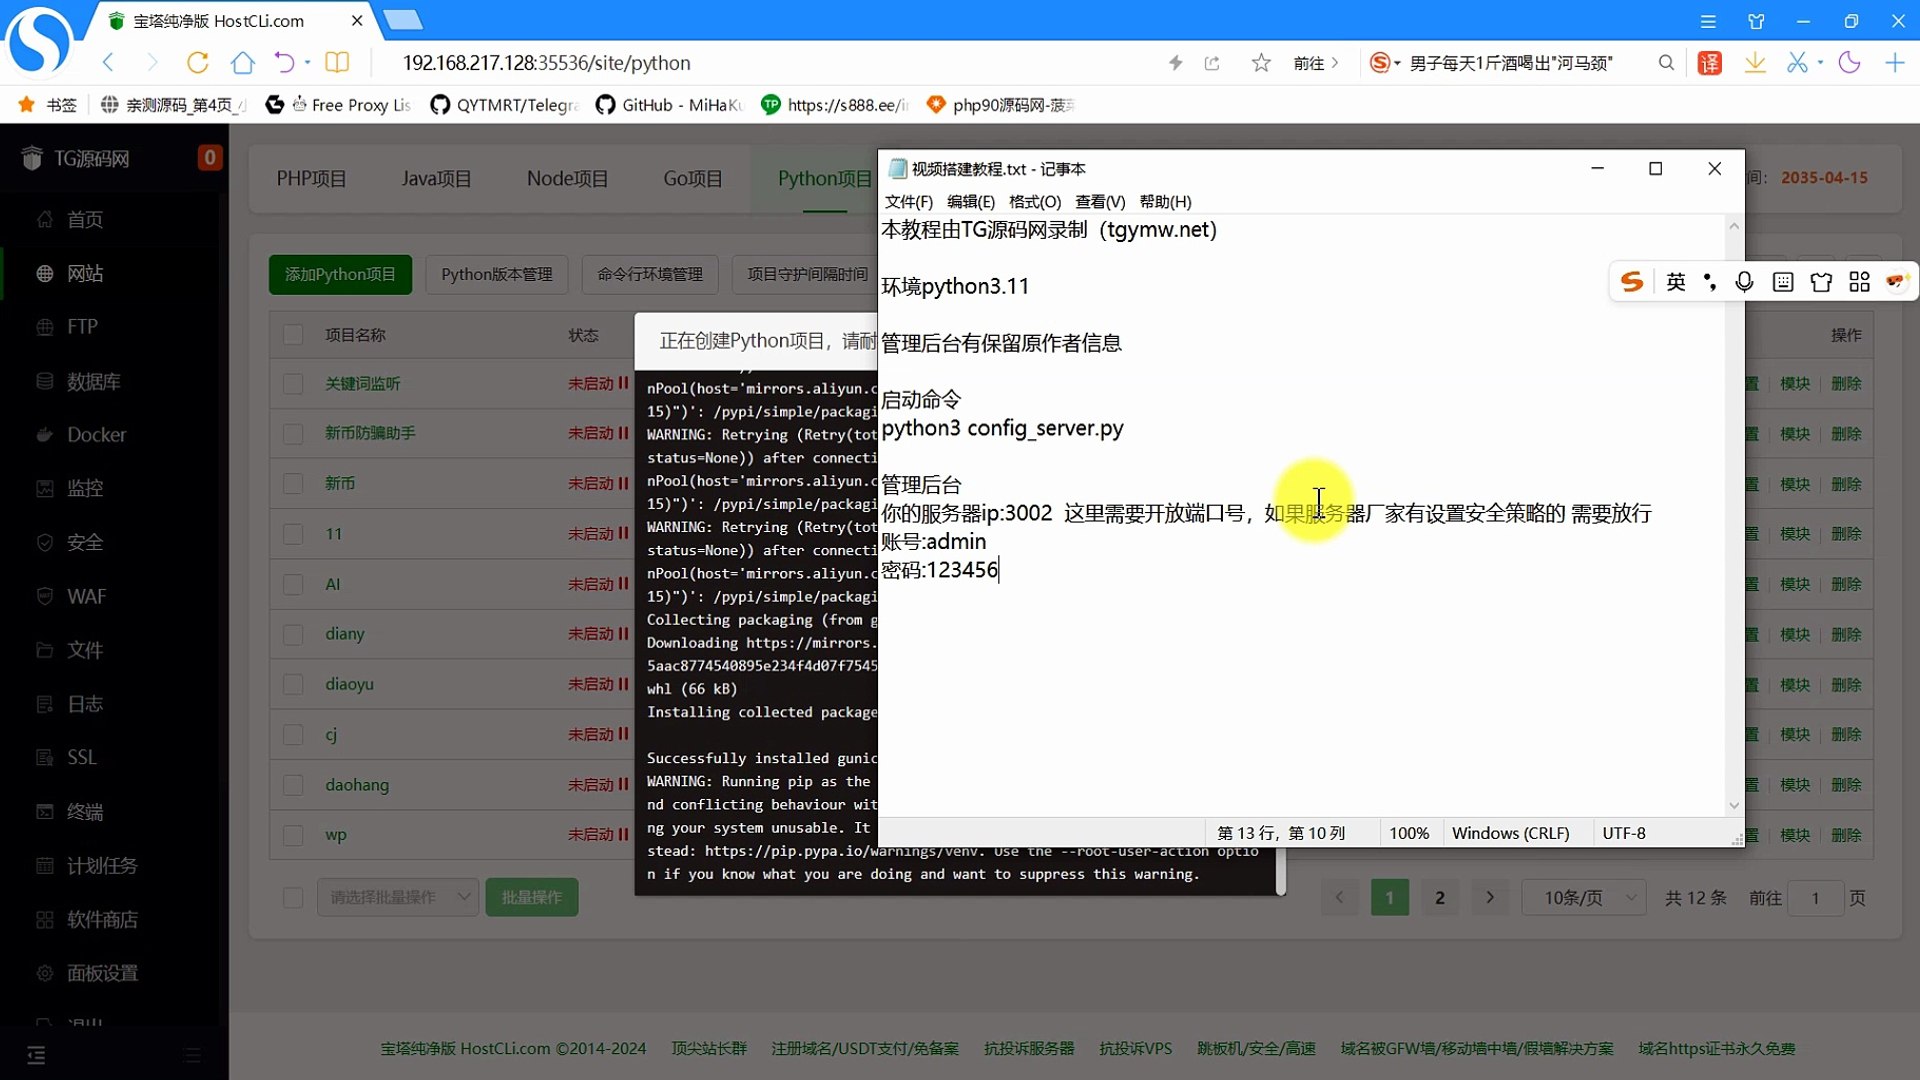Click the browser back arrow icon
This screenshot has width=1920, height=1080.
click(108, 63)
